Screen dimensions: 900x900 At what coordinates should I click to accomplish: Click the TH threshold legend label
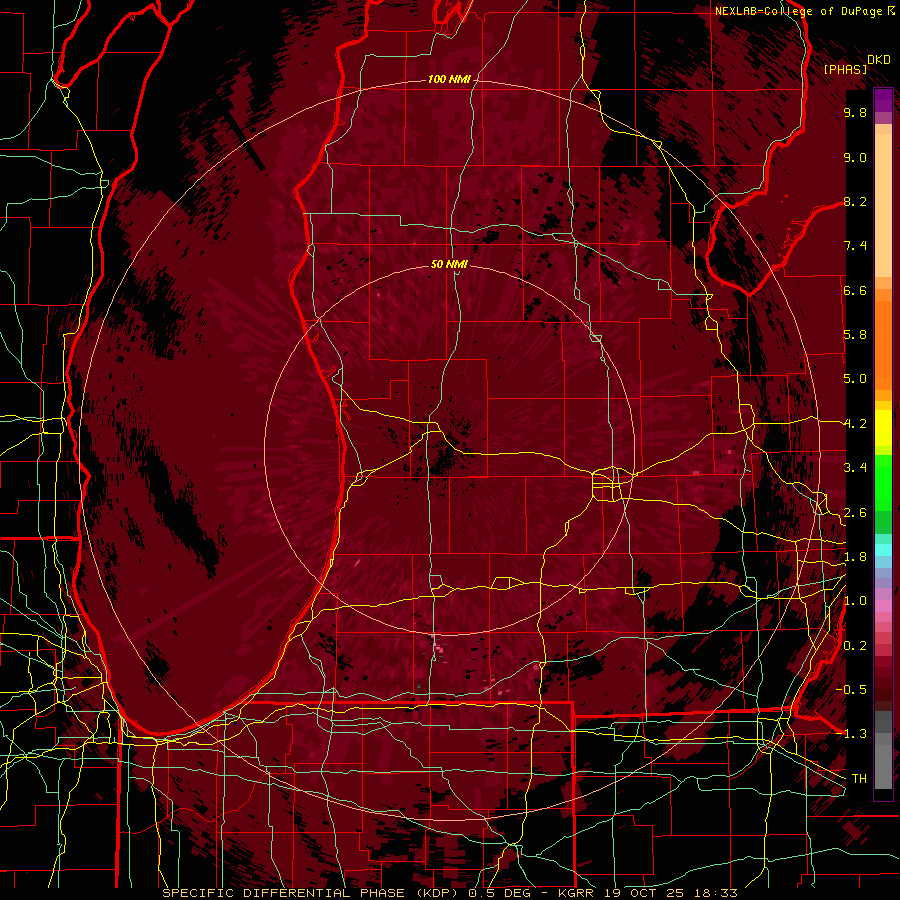859,779
